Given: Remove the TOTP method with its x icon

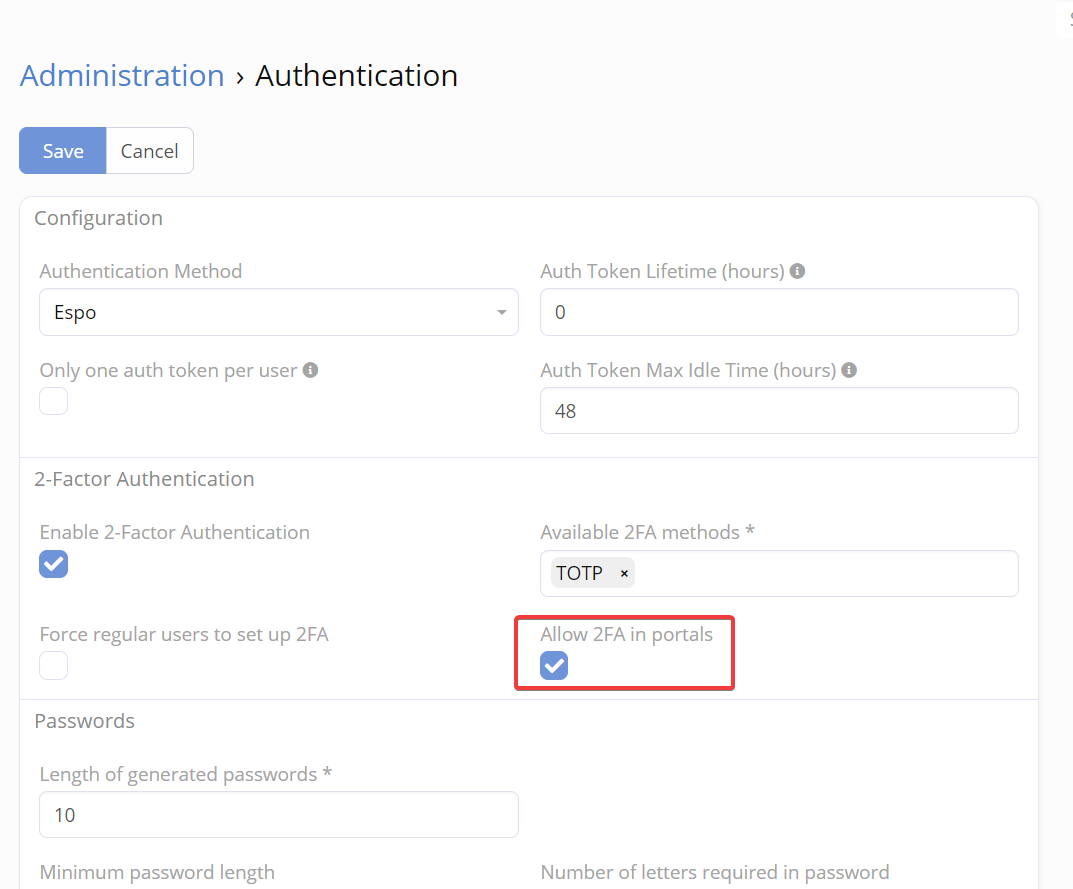Looking at the screenshot, I should [624, 574].
